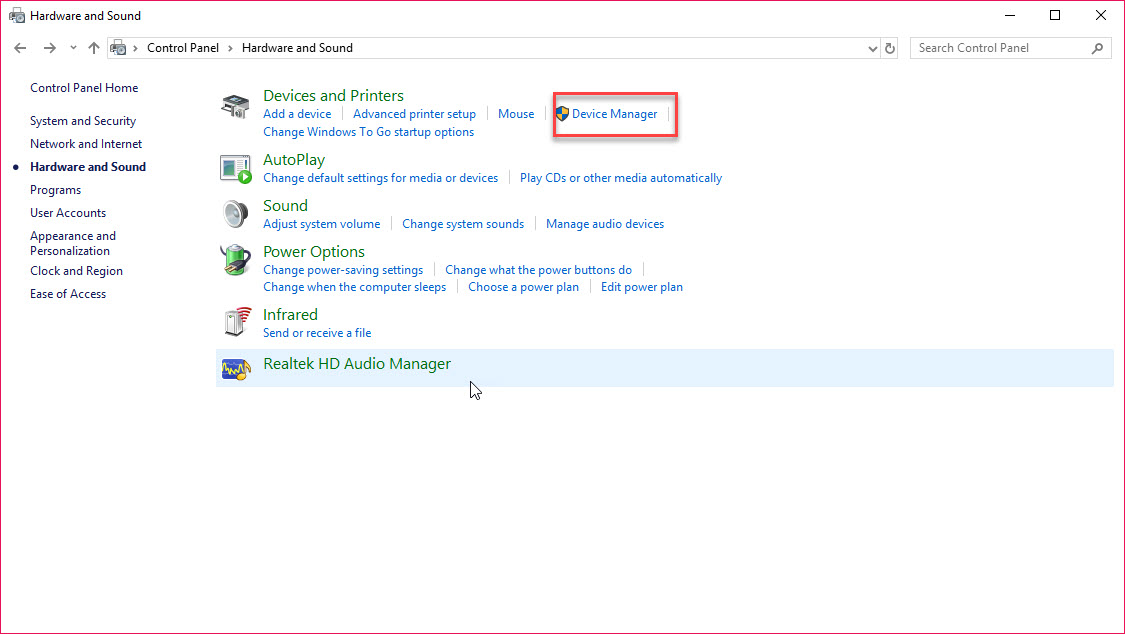
Task: Open Device Manager via its shield icon
Action: pos(564,113)
